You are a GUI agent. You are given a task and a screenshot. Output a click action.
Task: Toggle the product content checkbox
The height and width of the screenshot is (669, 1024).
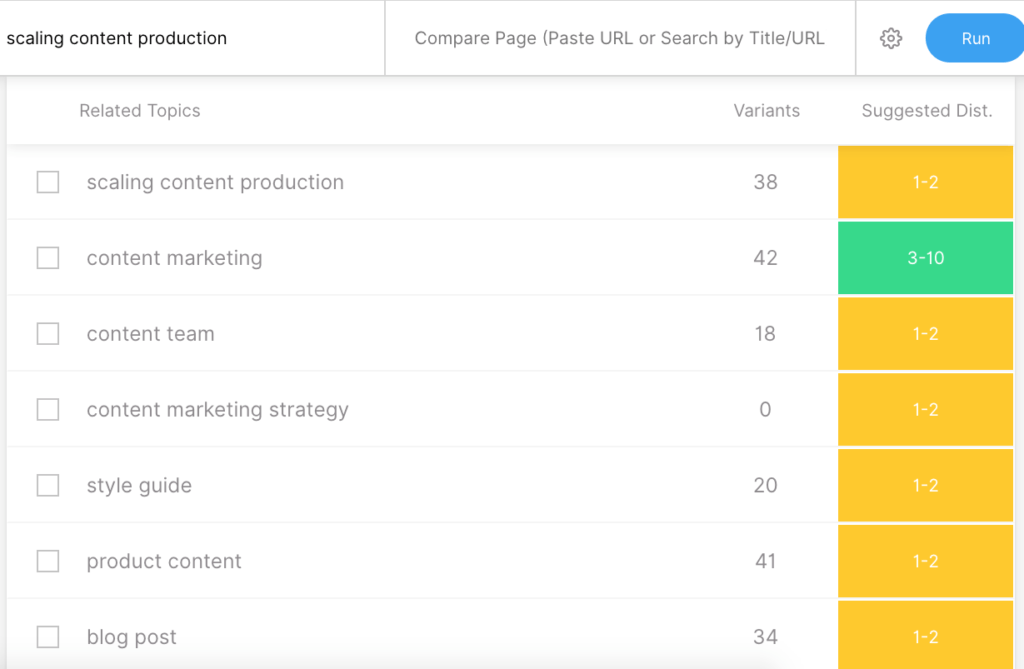48,562
